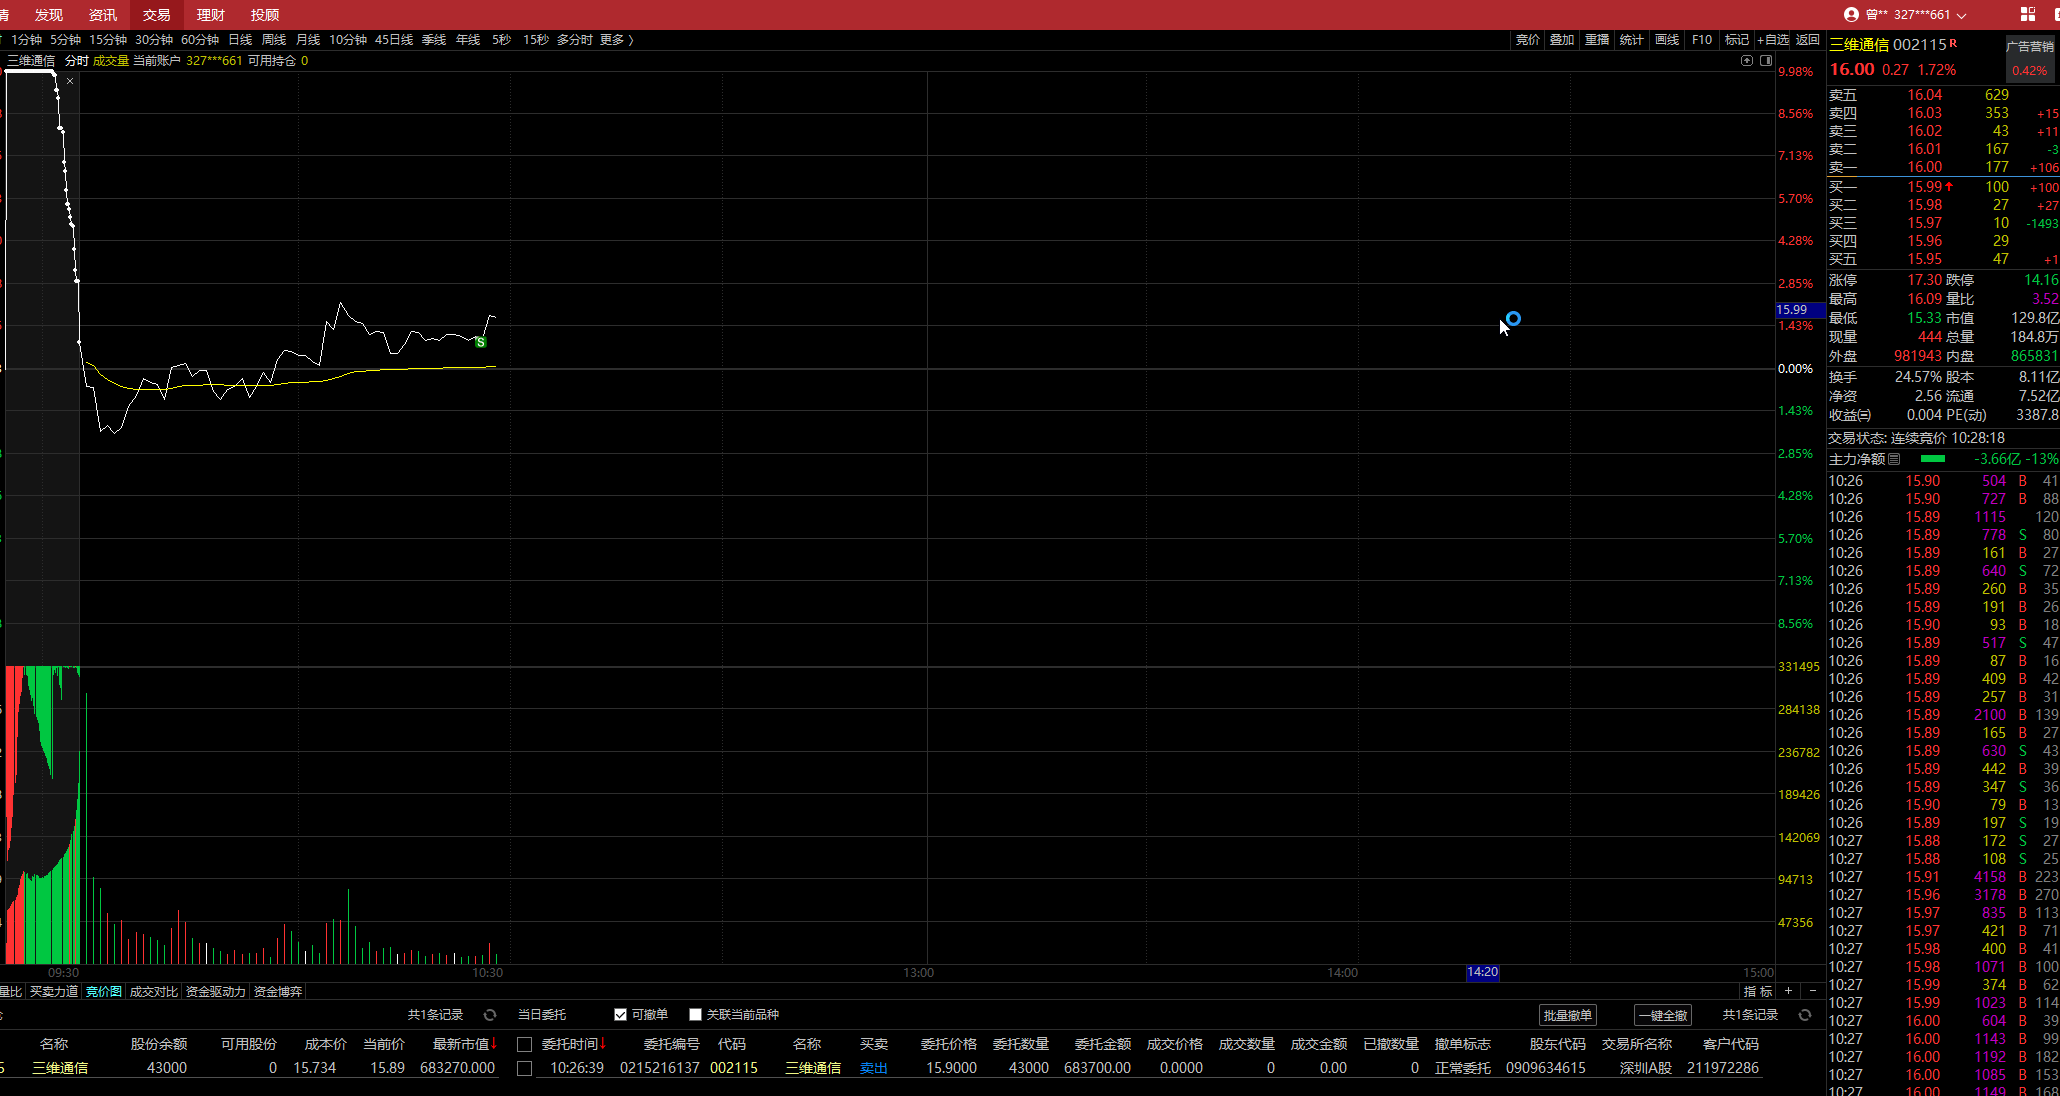Open the 主力净额 list expander icon
Viewport: 2060px width, 1096px height.
point(1894,459)
